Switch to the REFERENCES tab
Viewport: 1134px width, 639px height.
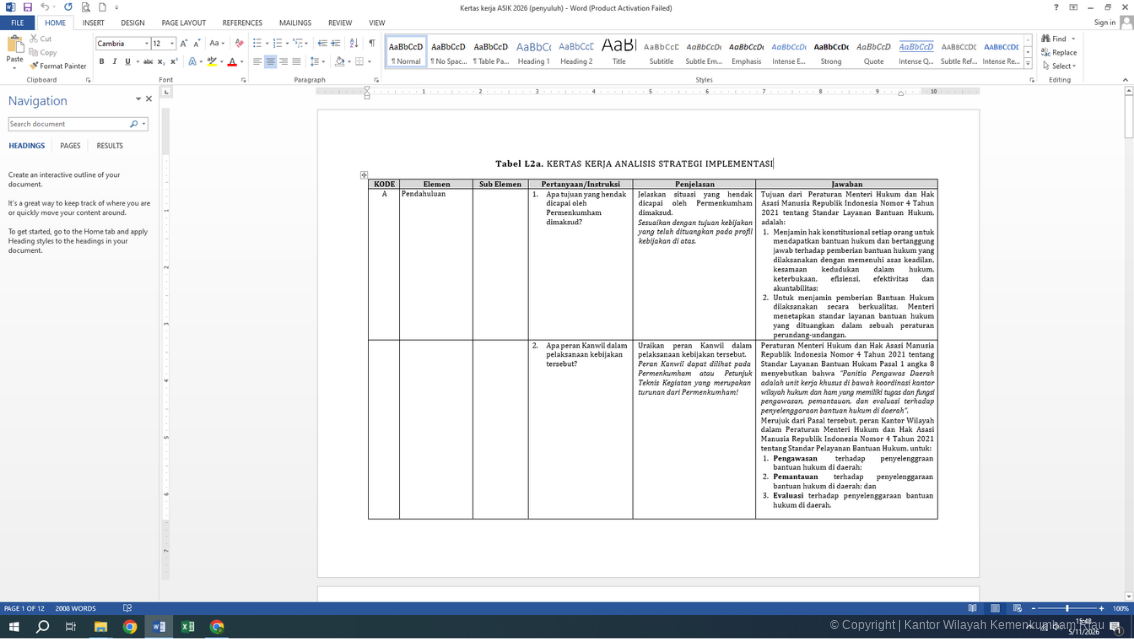[x=242, y=23]
